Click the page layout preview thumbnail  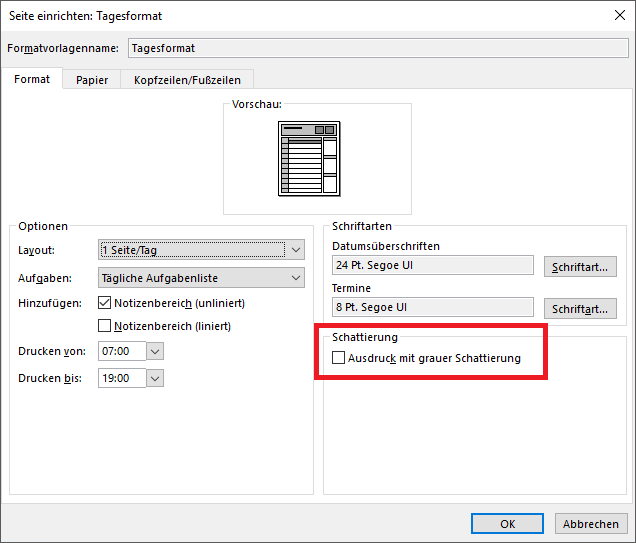point(309,159)
